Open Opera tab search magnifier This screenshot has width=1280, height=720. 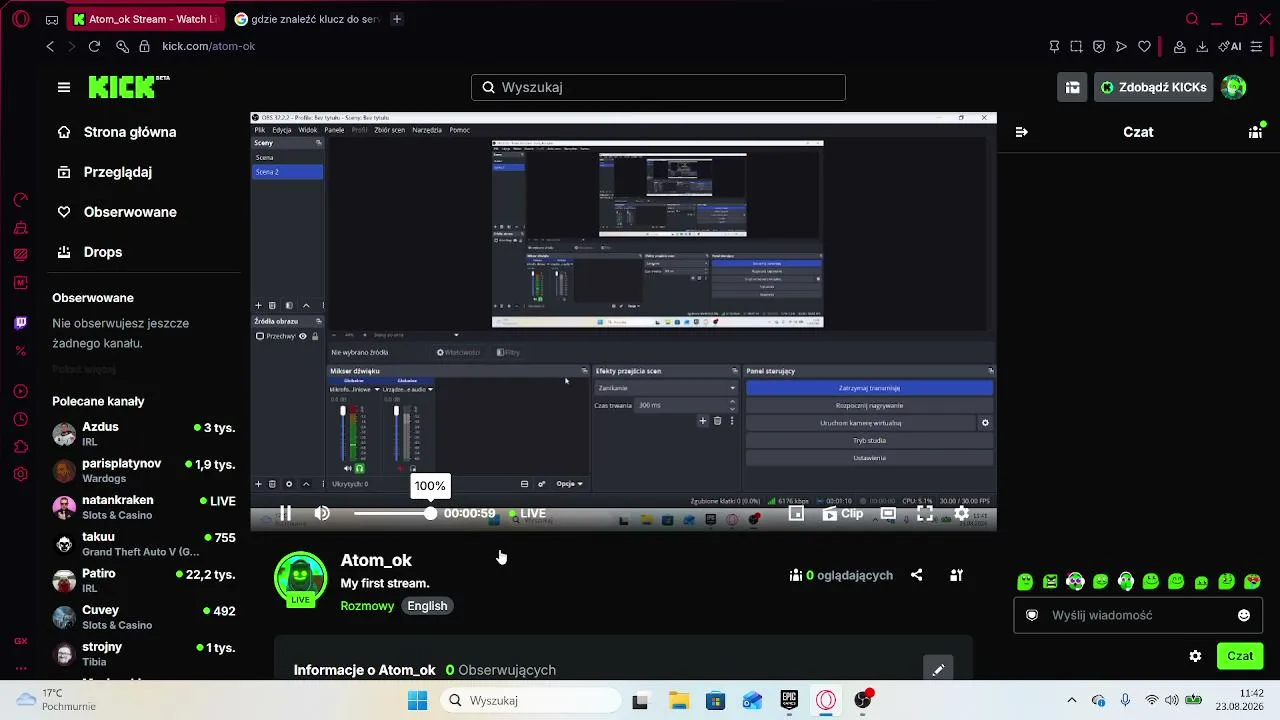coord(1191,19)
